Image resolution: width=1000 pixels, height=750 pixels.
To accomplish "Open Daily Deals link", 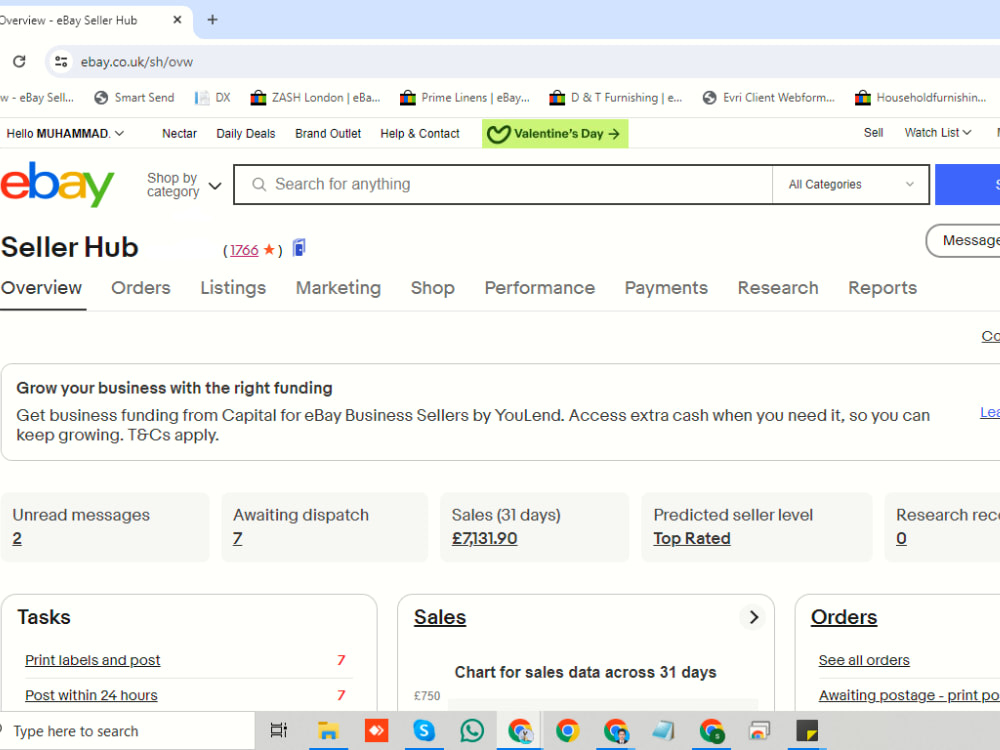I will (246, 133).
